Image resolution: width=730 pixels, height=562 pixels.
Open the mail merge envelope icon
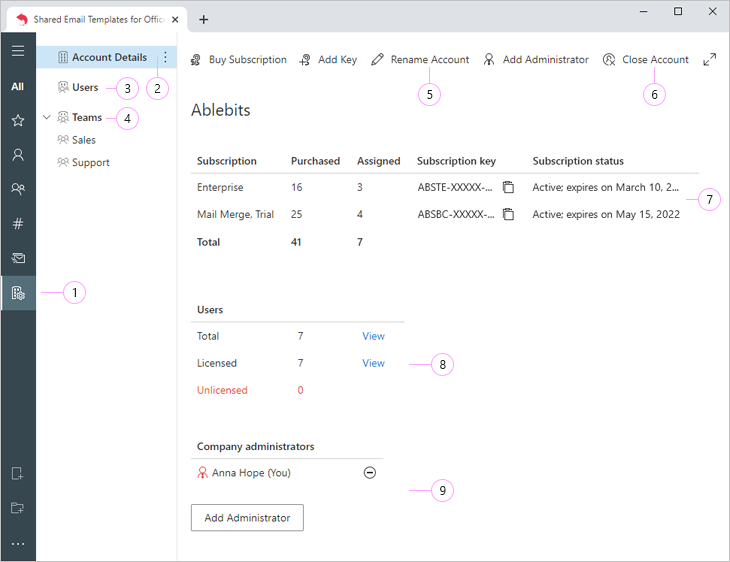18,258
